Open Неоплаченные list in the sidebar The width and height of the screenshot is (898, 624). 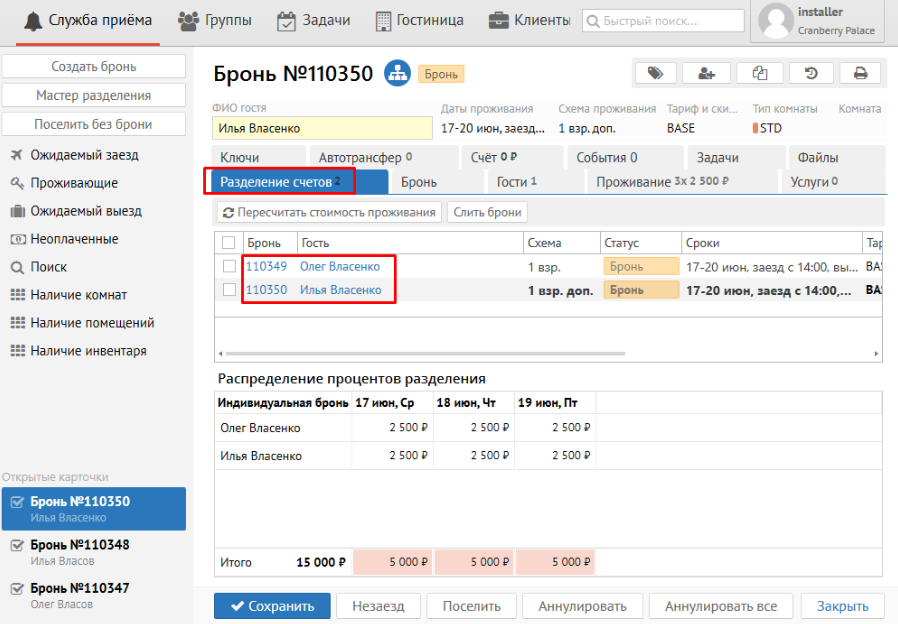pos(74,239)
